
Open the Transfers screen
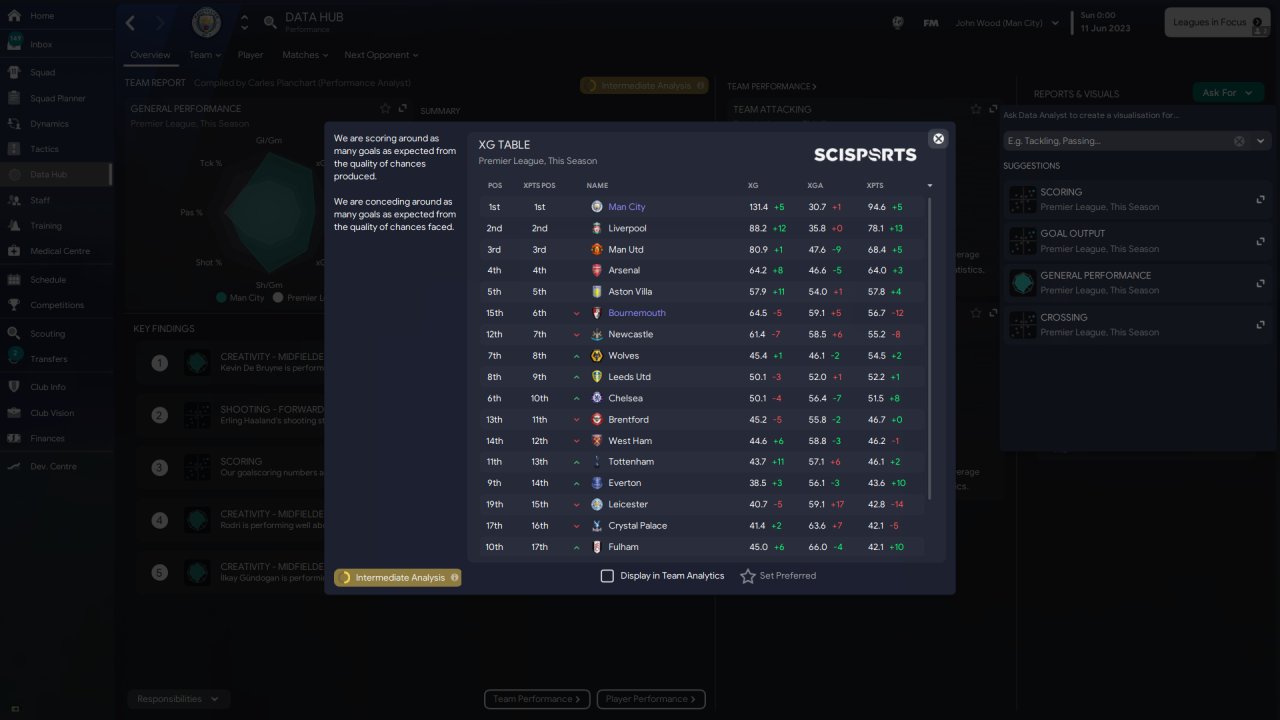coord(48,359)
